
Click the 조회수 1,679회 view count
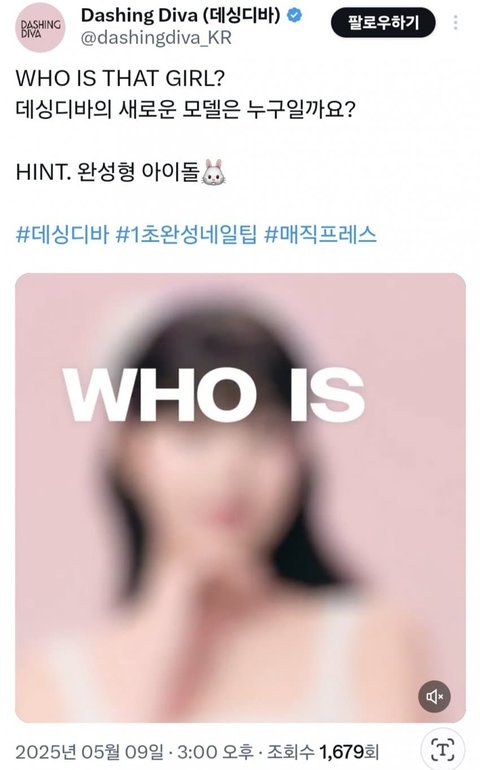(x=323, y=752)
